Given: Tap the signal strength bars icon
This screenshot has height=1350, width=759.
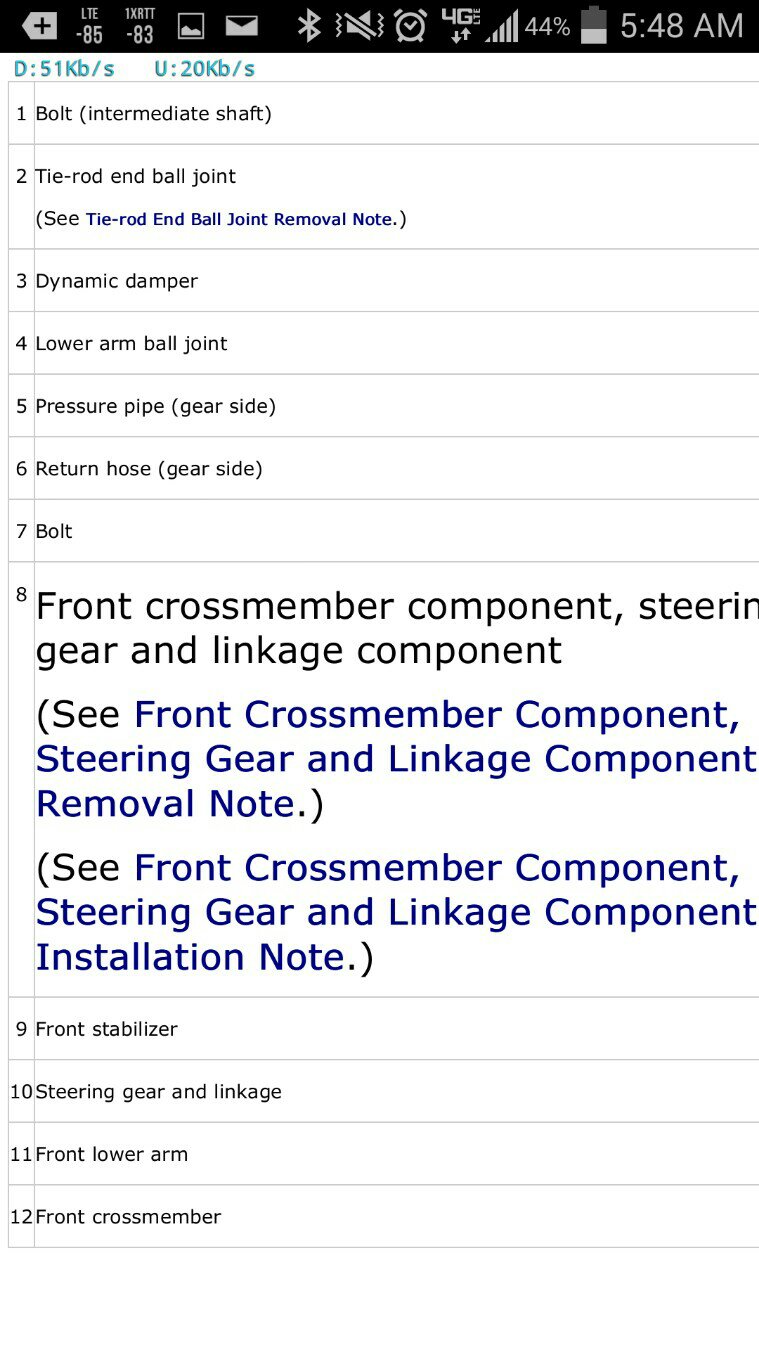Looking at the screenshot, I should (x=503, y=26).
